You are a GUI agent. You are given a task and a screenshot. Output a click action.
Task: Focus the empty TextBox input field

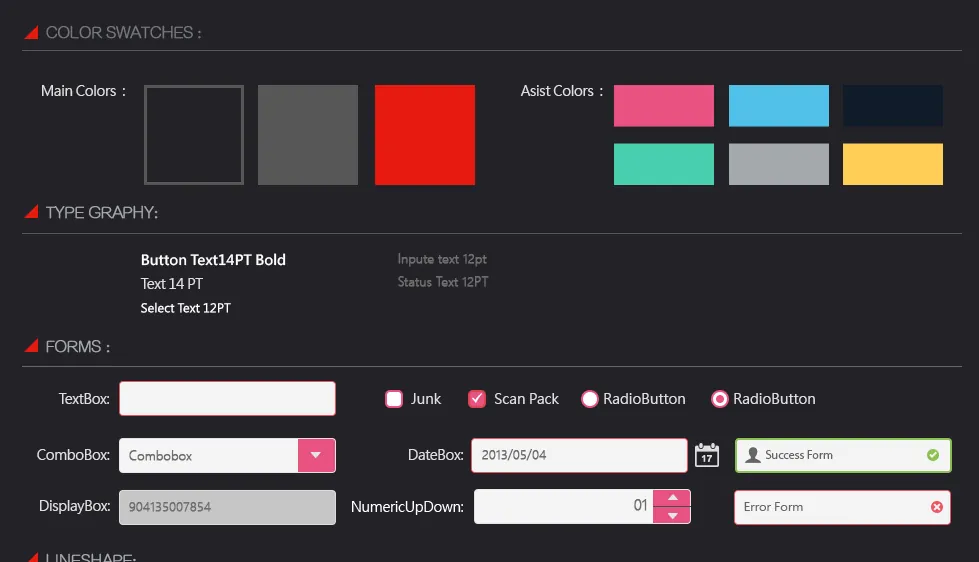(227, 398)
